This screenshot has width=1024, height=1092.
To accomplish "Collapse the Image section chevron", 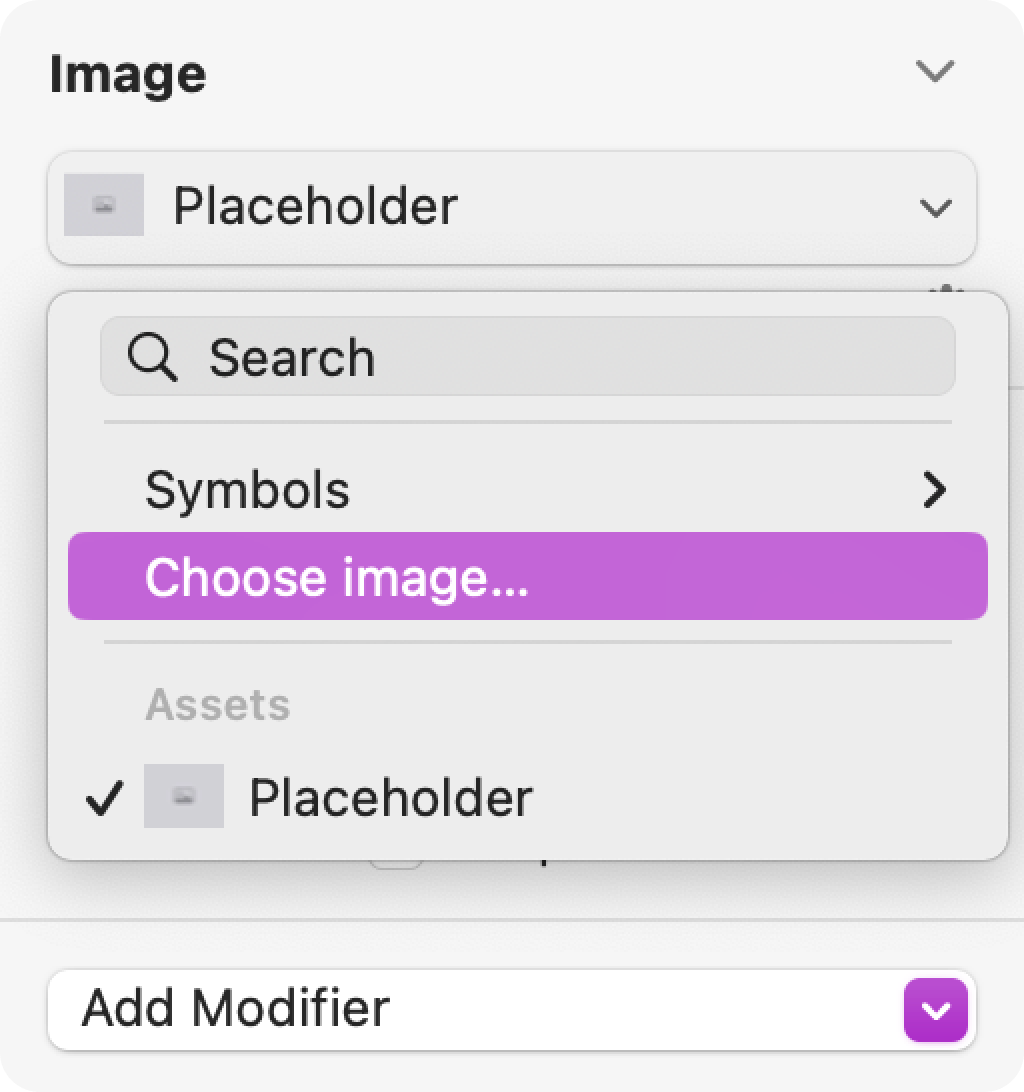I will tap(934, 71).
